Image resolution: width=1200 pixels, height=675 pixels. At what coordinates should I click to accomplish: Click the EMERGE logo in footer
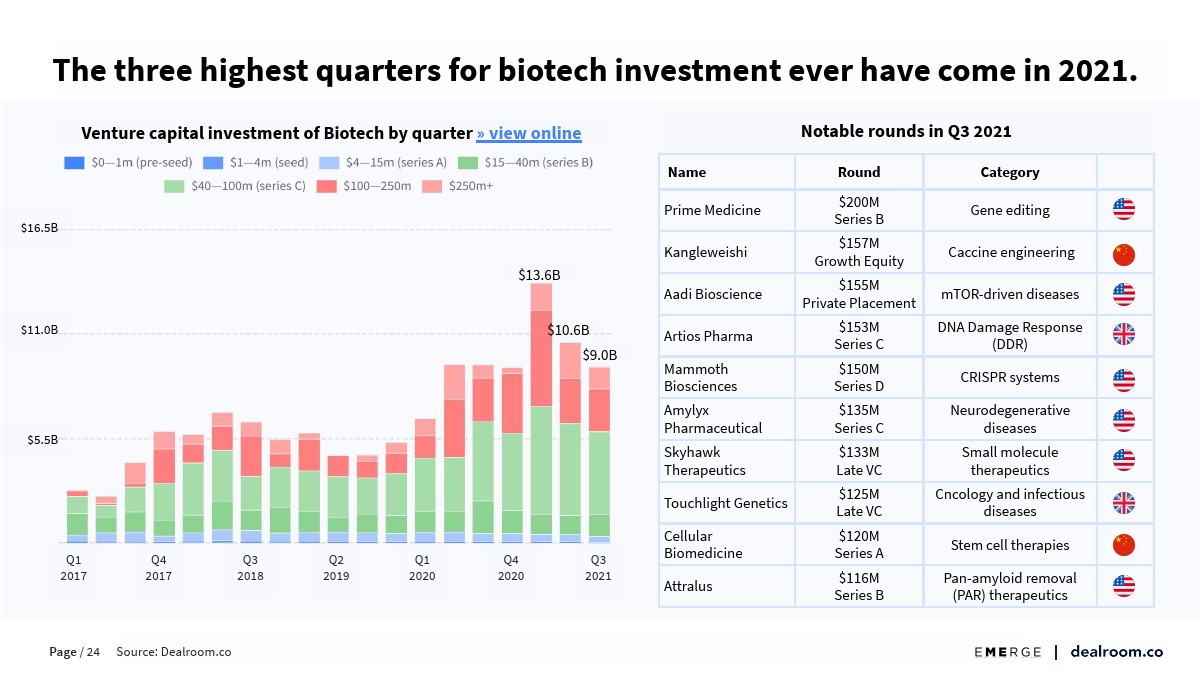(1008, 652)
